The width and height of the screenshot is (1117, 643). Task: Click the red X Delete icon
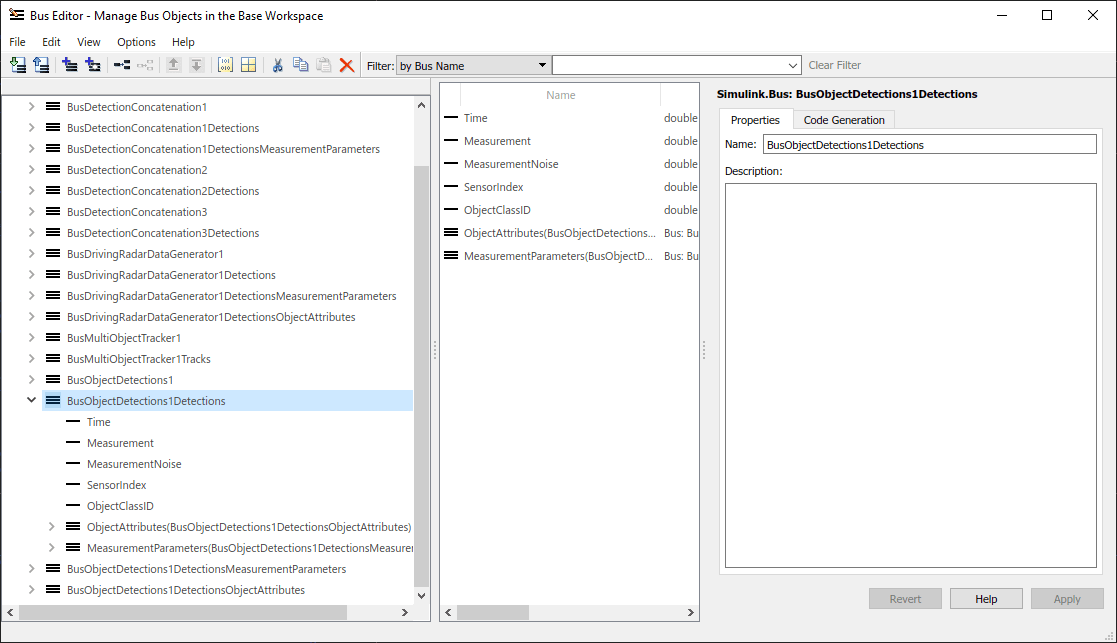[347, 66]
